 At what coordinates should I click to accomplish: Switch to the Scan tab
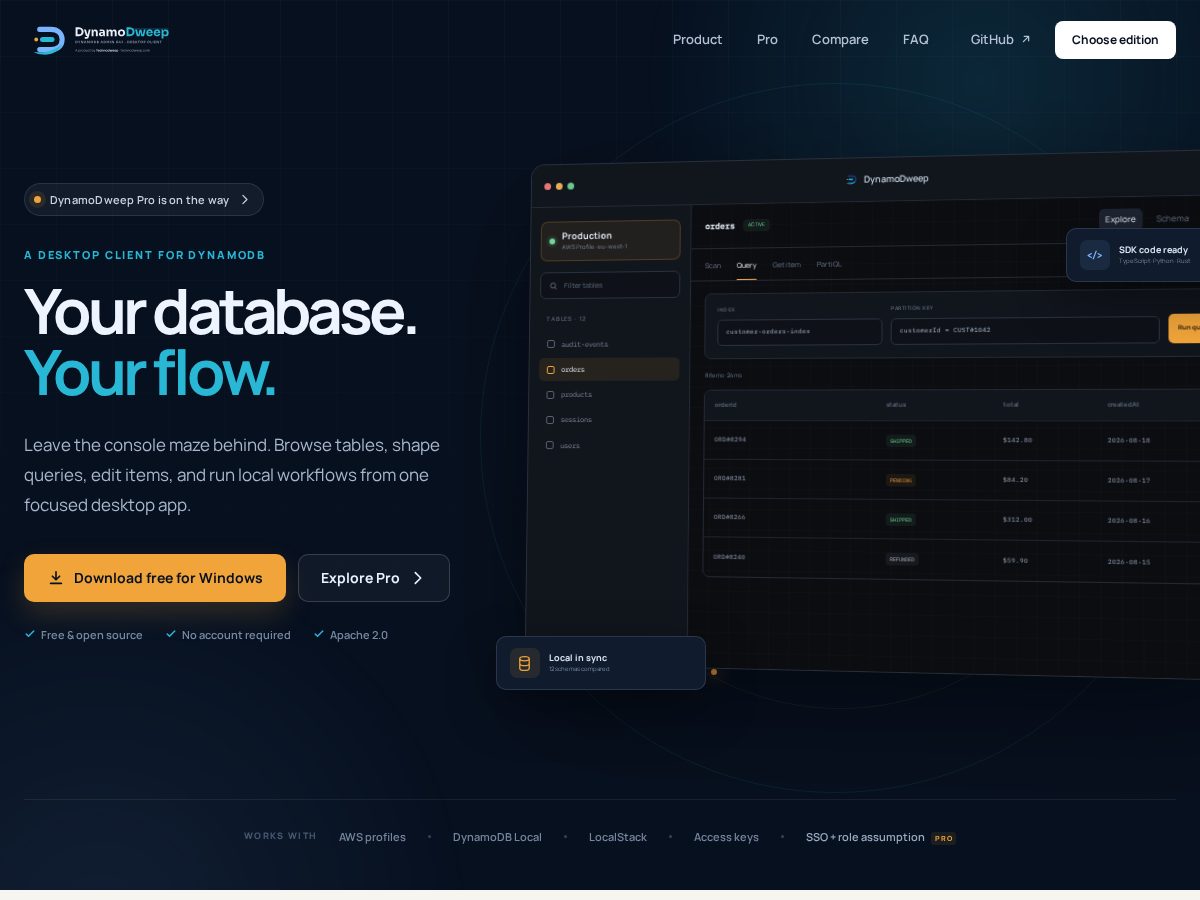[713, 265]
